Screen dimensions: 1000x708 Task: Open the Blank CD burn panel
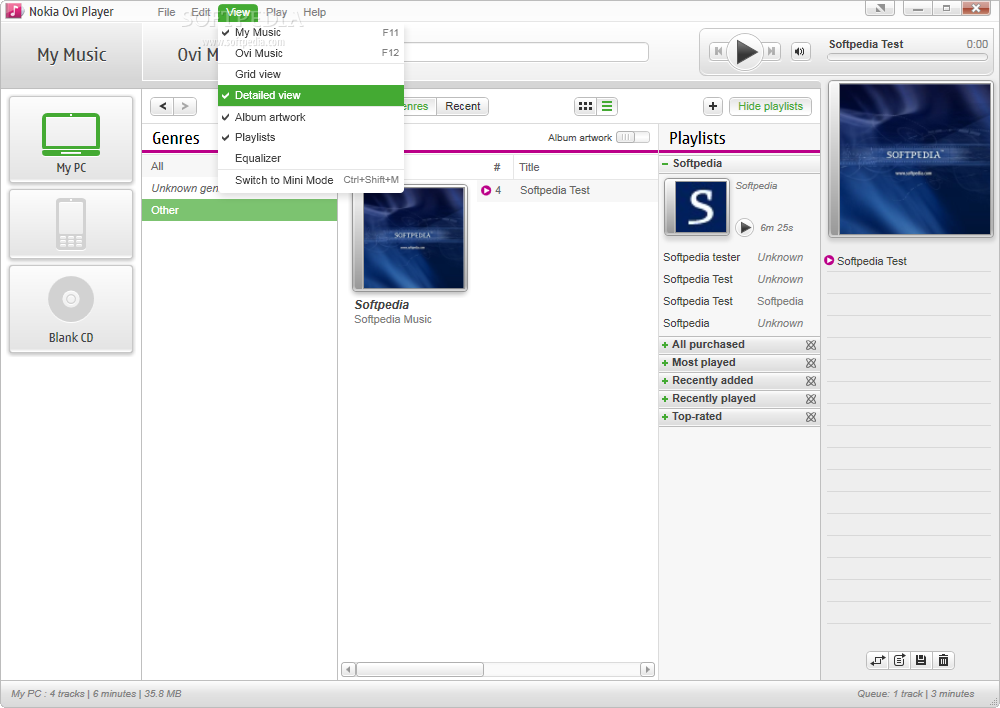pyautogui.click(x=71, y=309)
